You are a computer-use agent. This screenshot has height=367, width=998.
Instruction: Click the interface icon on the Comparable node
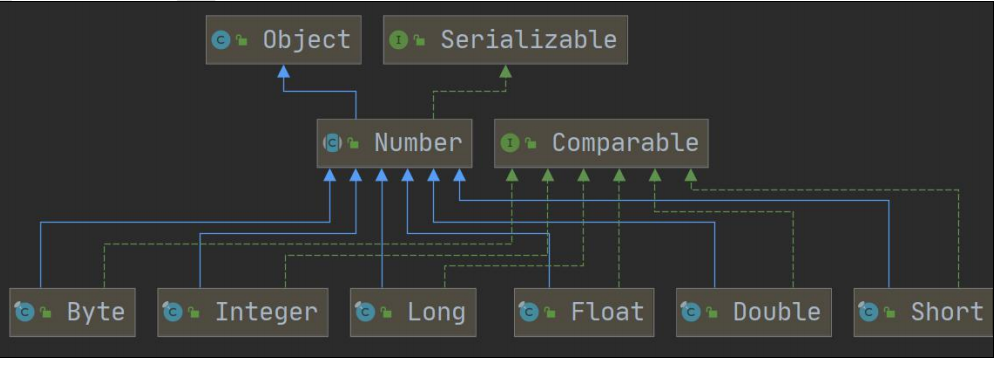click(x=510, y=143)
